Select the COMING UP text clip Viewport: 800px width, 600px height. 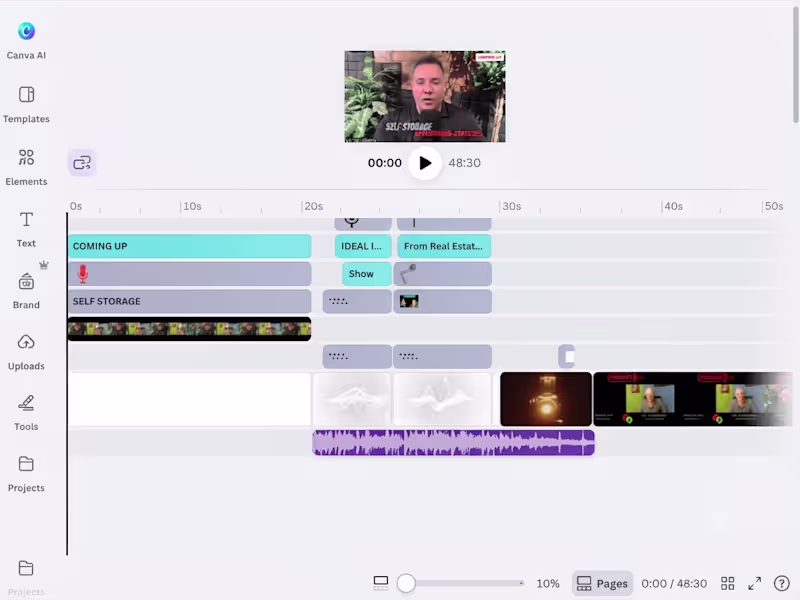(189, 246)
